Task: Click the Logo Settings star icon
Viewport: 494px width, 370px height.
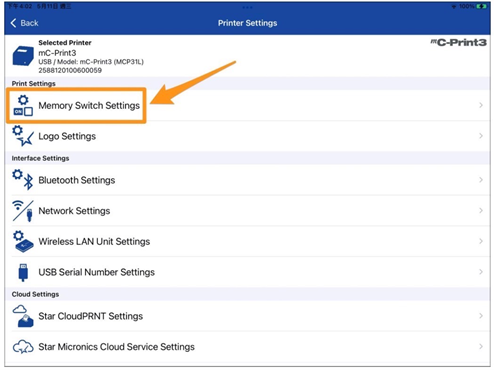Action: coord(23,136)
